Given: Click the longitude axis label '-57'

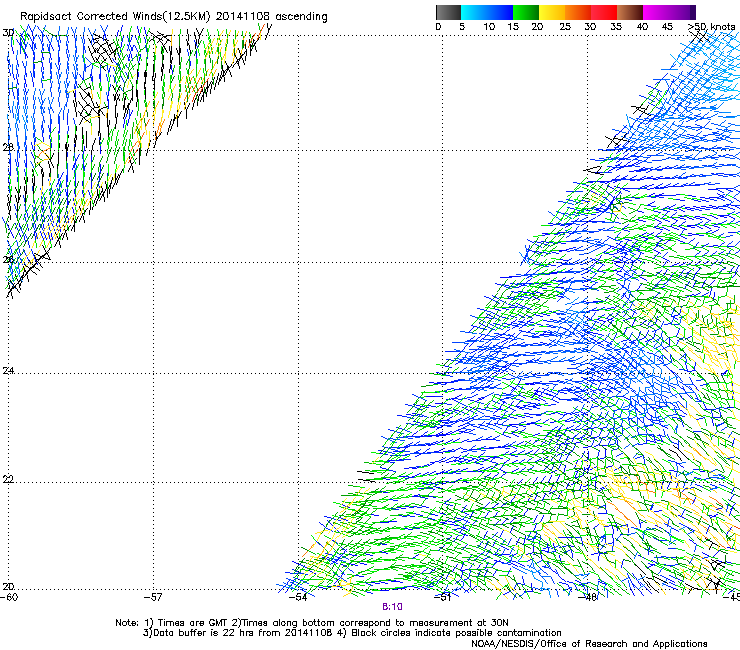Looking at the screenshot, I should (153, 597).
